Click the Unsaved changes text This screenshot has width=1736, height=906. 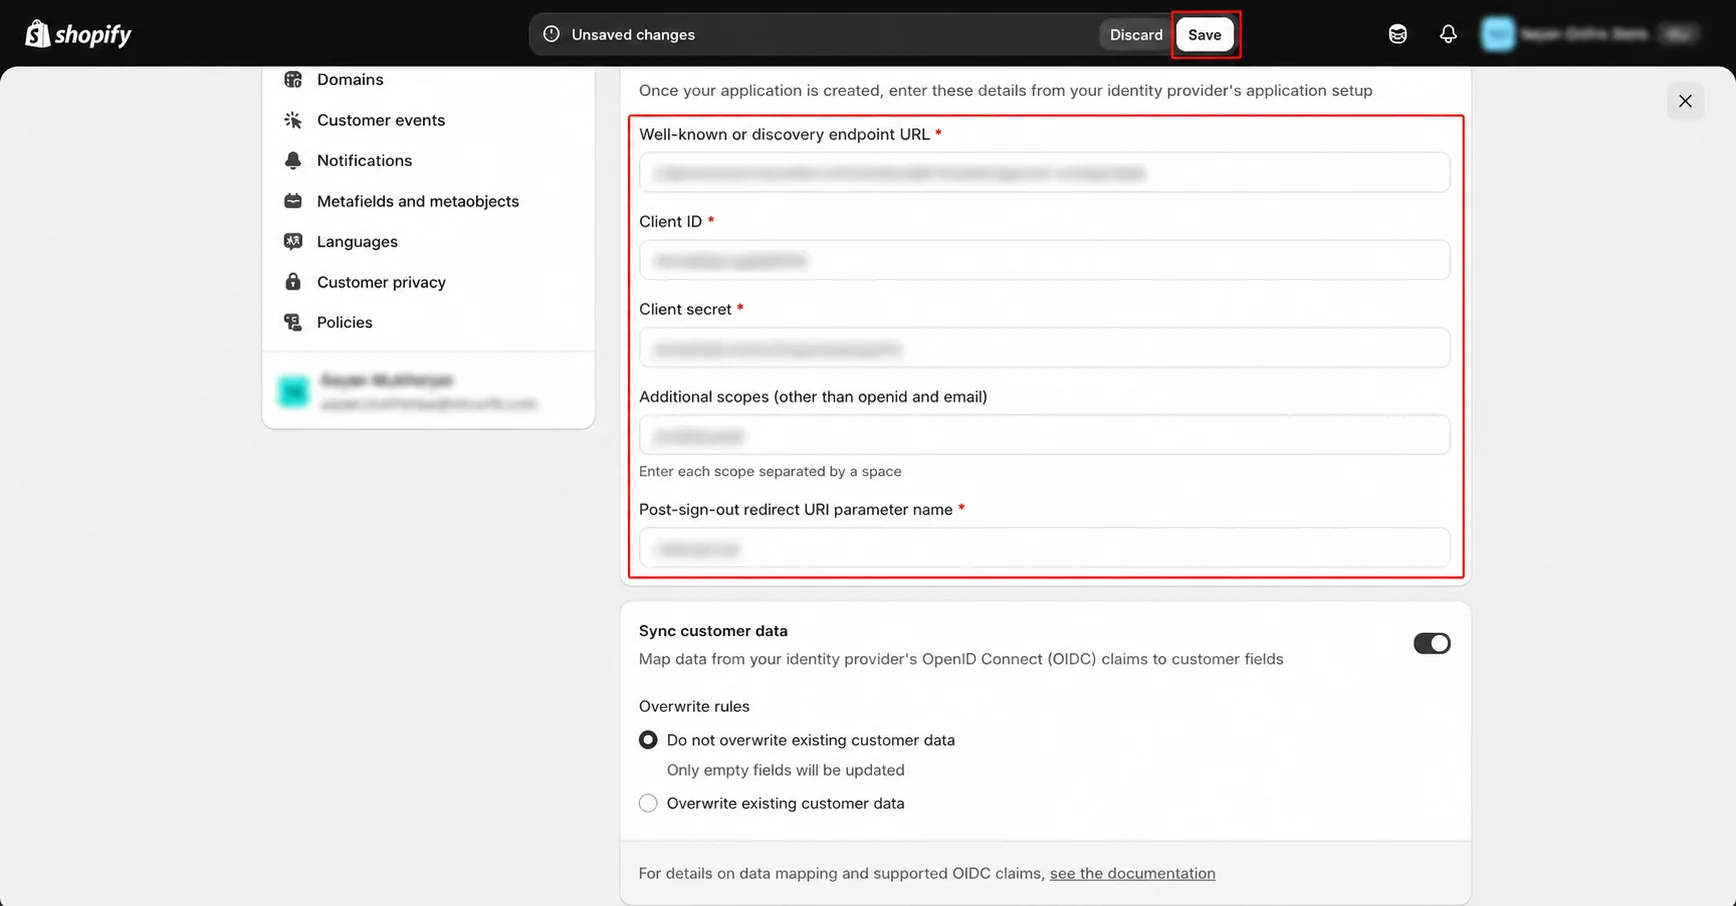pos(633,34)
